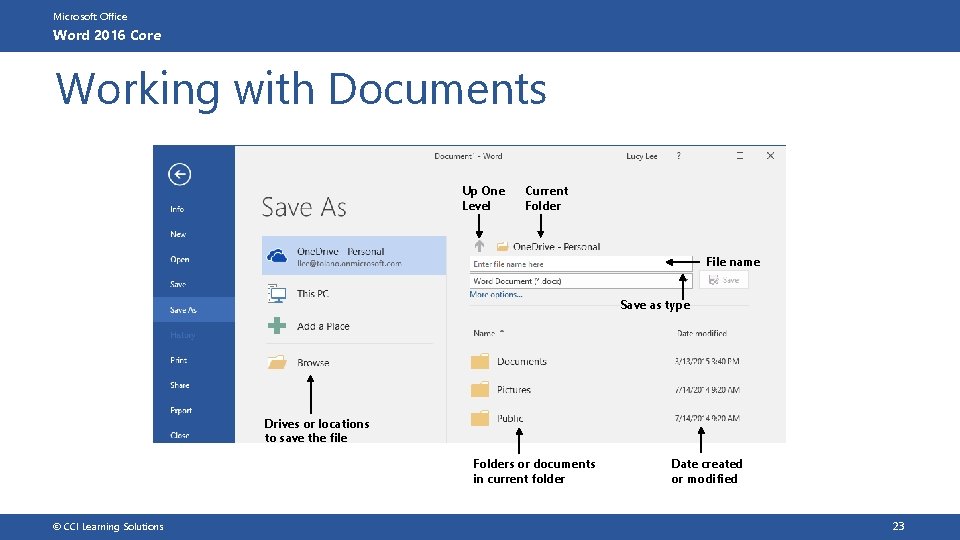The image size is (960, 540).
Task: Click the Pictures folder icon
Action: pyautogui.click(x=480, y=389)
